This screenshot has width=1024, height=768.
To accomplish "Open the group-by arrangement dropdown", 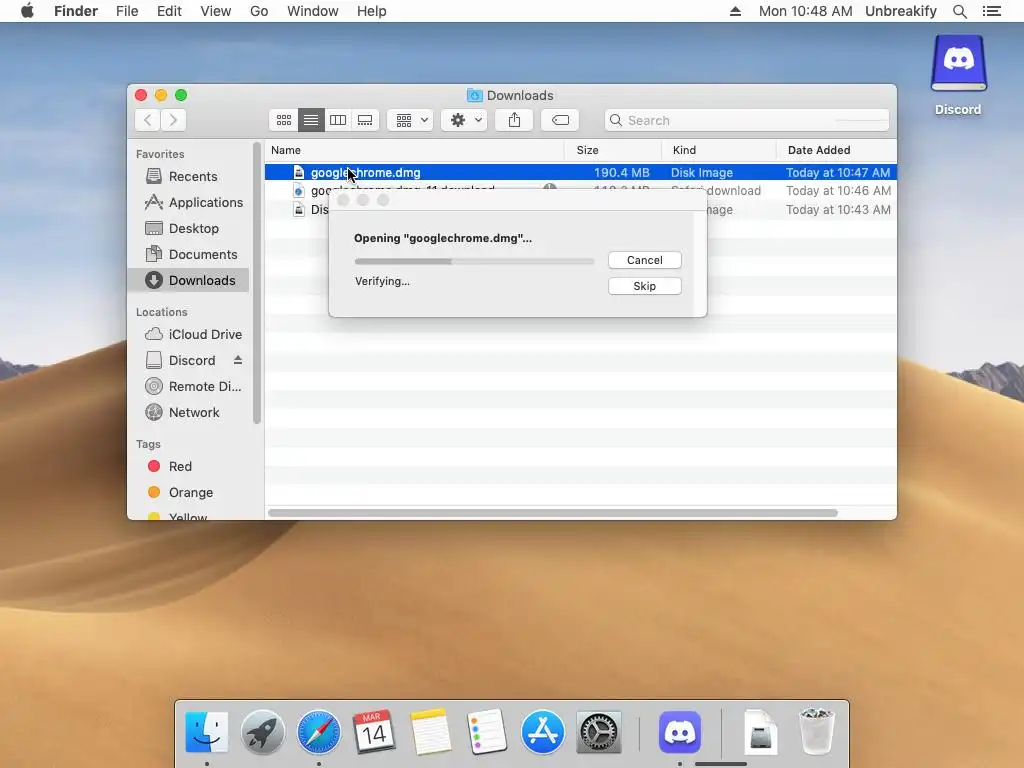I will pos(411,120).
